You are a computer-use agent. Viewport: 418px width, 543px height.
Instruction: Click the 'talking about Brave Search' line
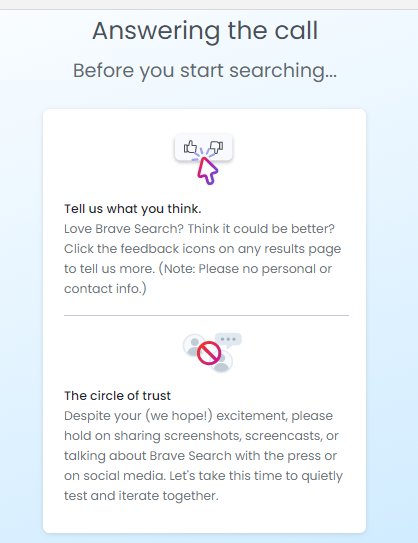coord(201,456)
